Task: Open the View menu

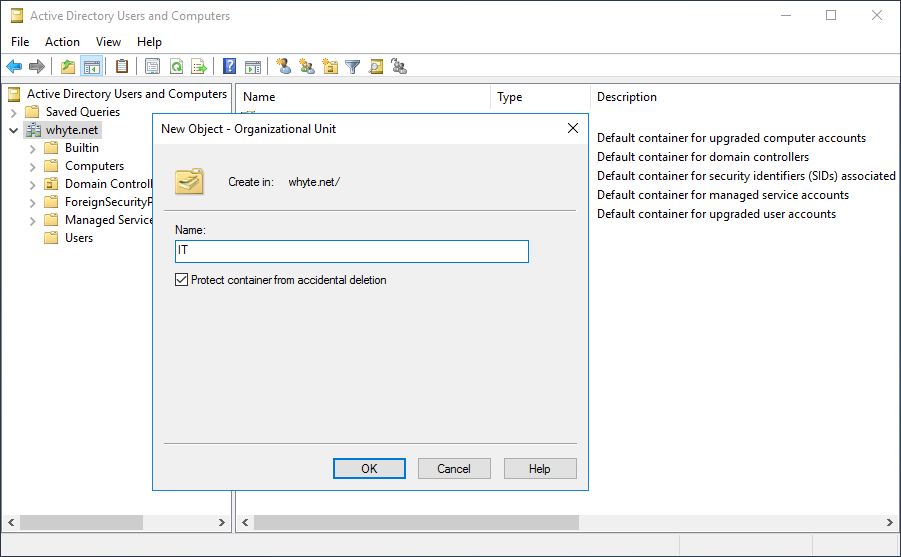Action: (108, 42)
